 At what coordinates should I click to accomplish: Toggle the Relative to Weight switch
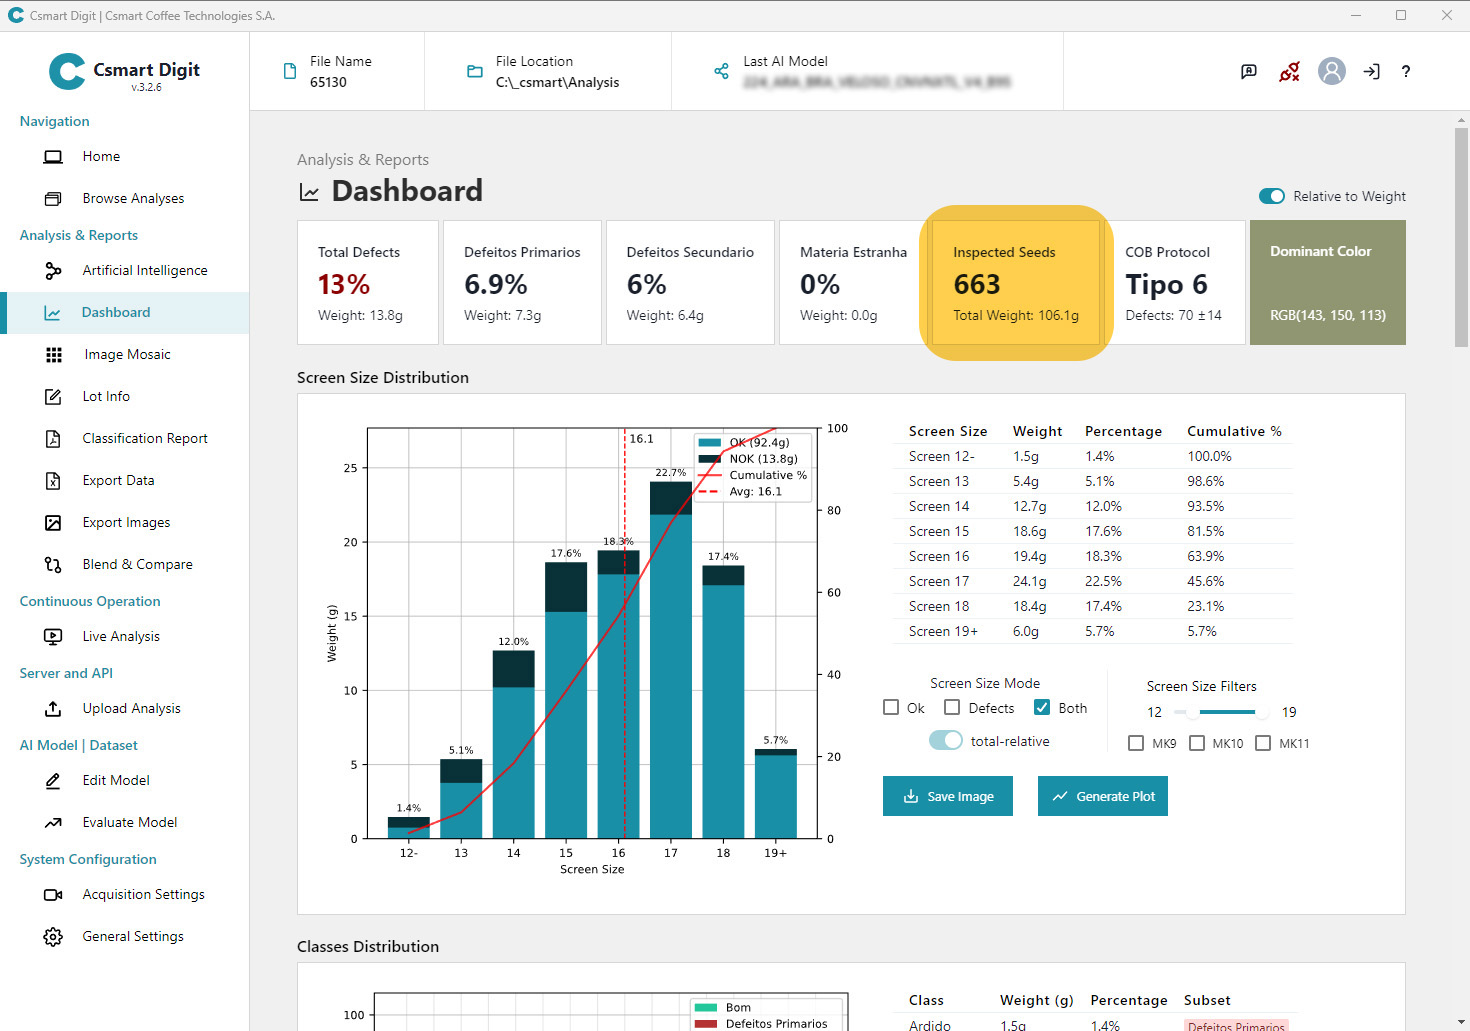1271,196
